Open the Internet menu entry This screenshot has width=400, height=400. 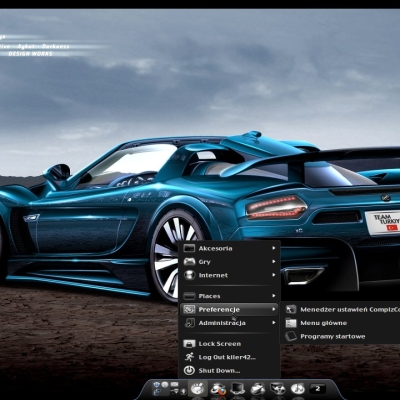coord(229,275)
